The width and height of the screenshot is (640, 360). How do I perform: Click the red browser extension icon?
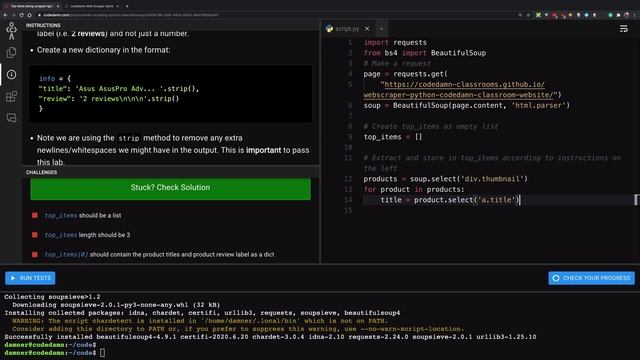click(x=554, y=15)
